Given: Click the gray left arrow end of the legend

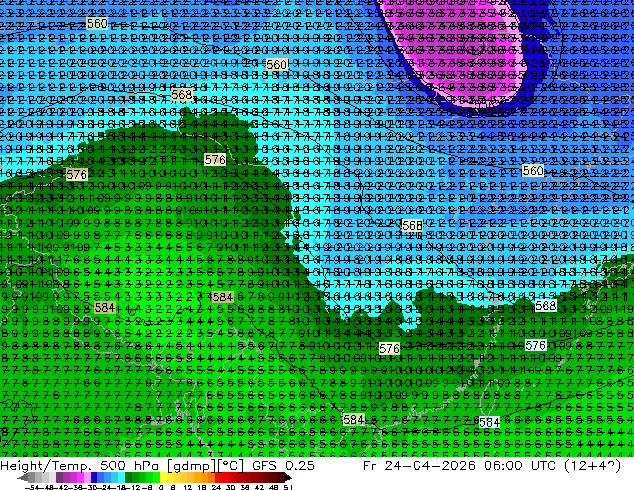Looking at the screenshot, I should 23,477.
